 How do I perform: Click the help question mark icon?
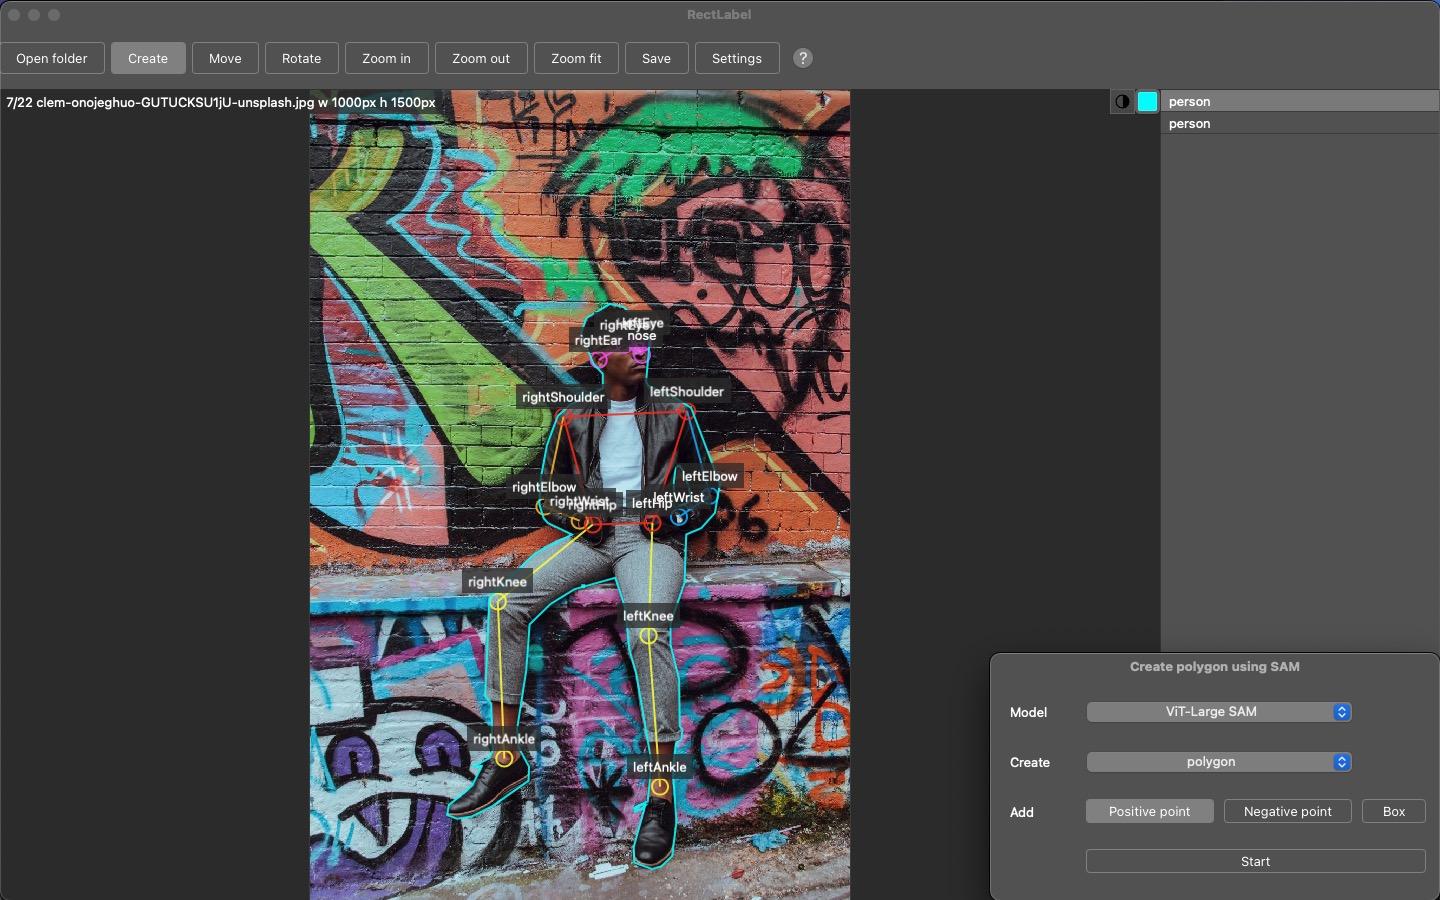(x=802, y=58)
